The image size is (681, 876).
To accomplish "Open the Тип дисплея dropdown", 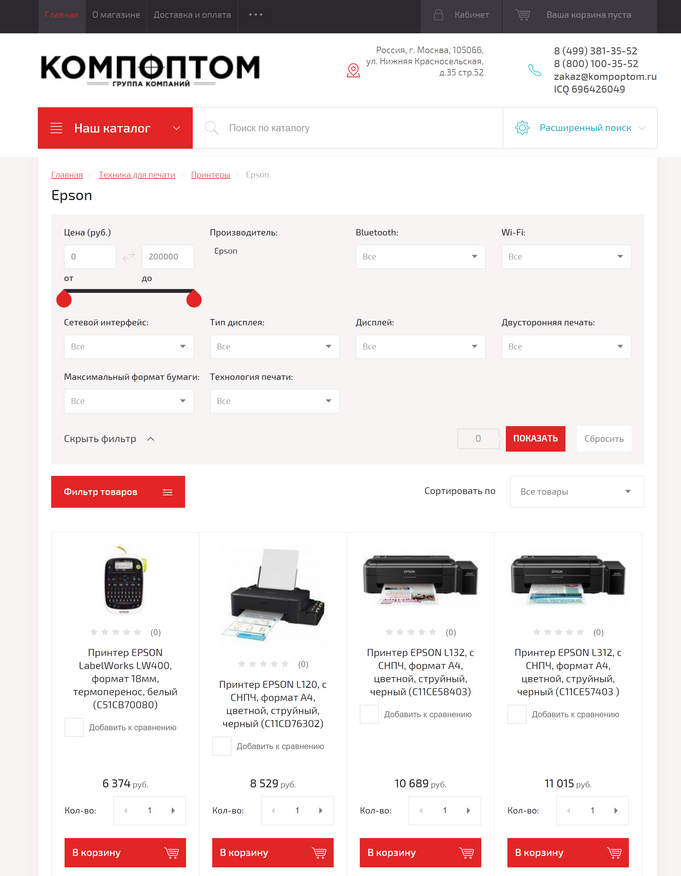I will pyautogui.click(x=274, y=346).
